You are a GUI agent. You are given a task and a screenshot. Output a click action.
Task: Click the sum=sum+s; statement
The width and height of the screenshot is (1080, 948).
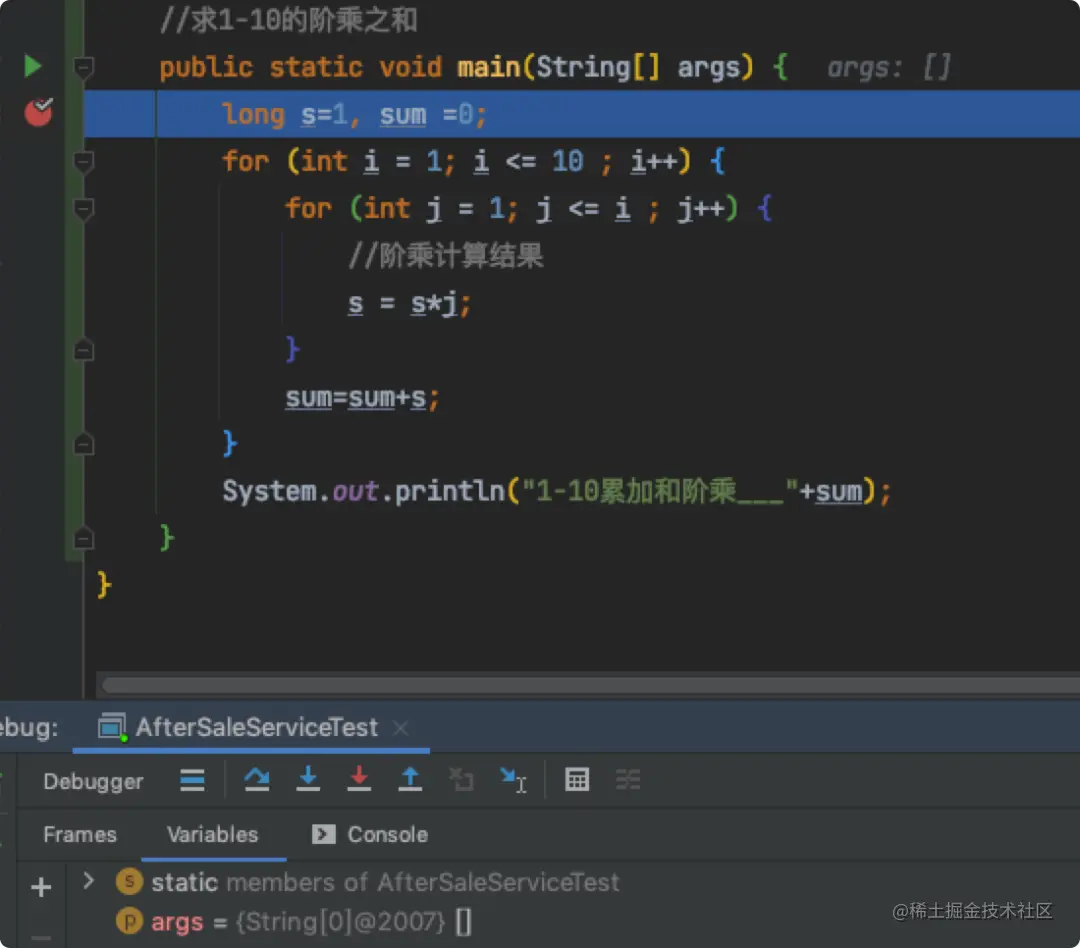coord(362,398)
